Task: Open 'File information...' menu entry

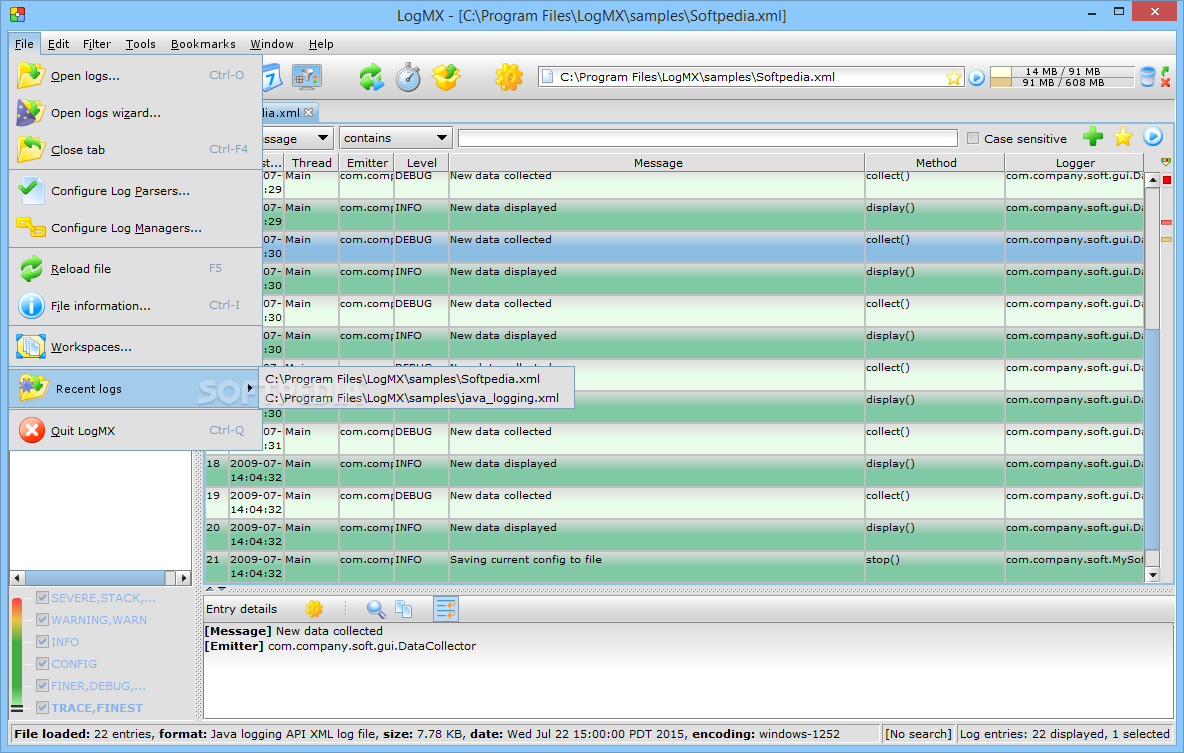Action: [135, 305]
